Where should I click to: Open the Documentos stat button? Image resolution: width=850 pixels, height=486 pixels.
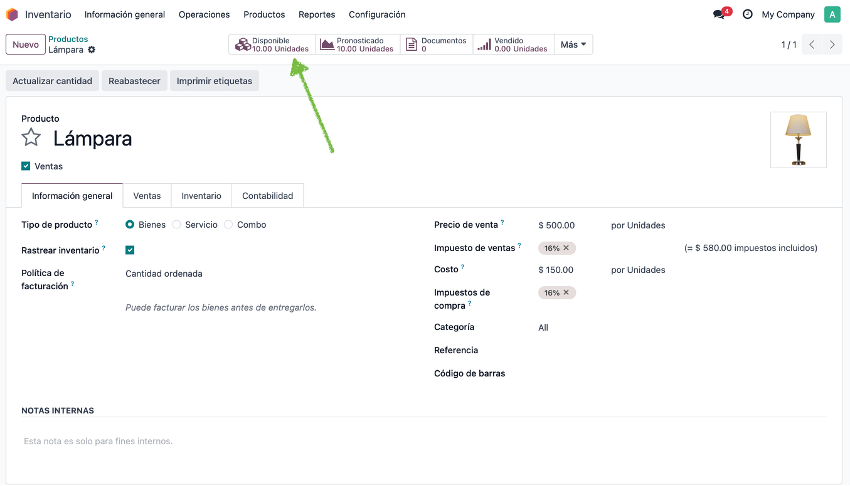coord(436,44)
